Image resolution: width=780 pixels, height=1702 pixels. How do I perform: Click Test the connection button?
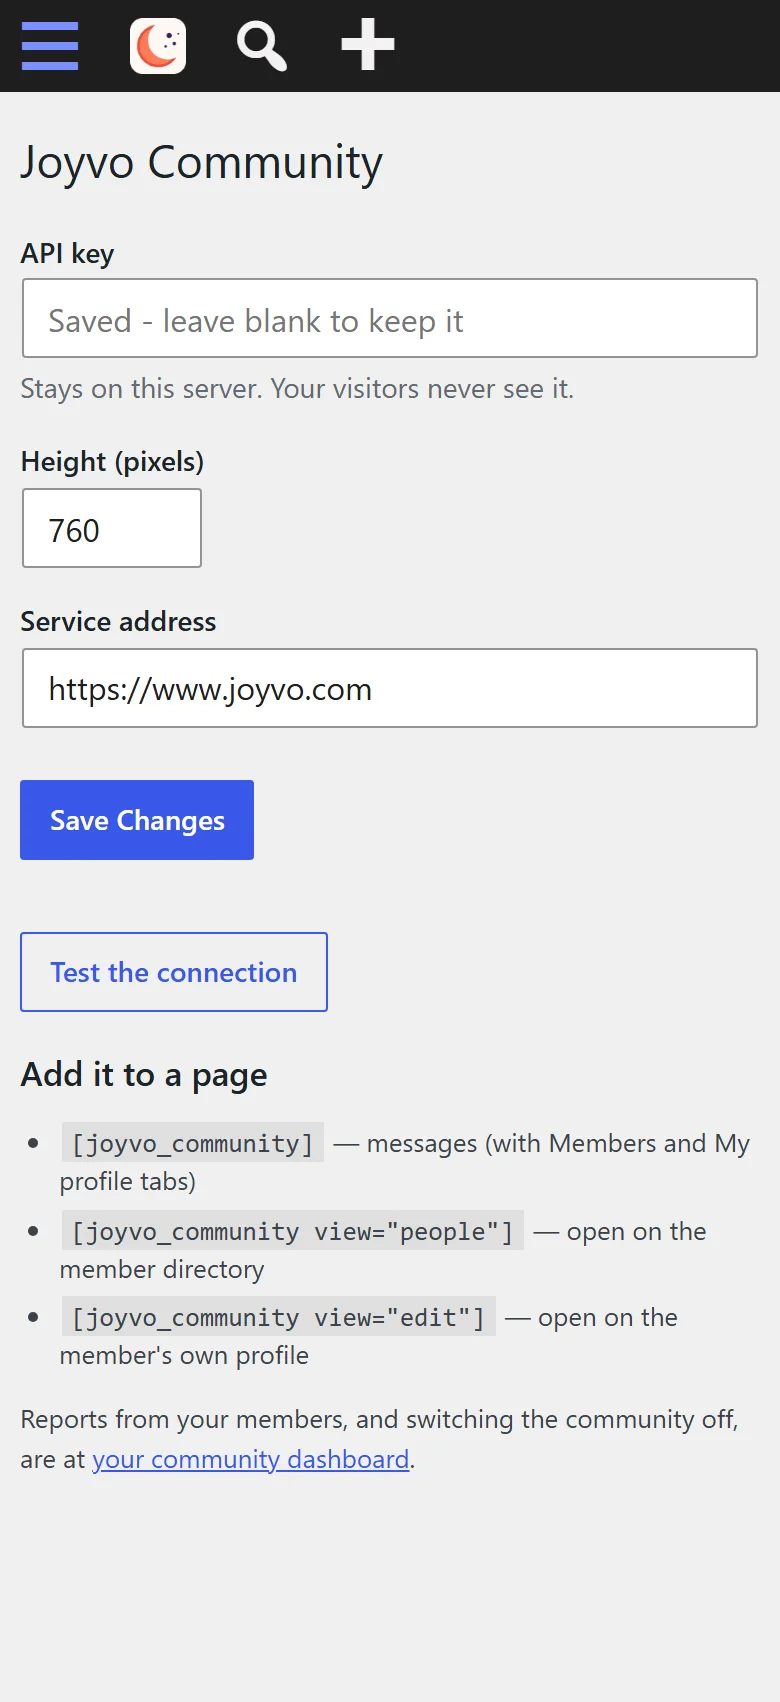[174, 972]
